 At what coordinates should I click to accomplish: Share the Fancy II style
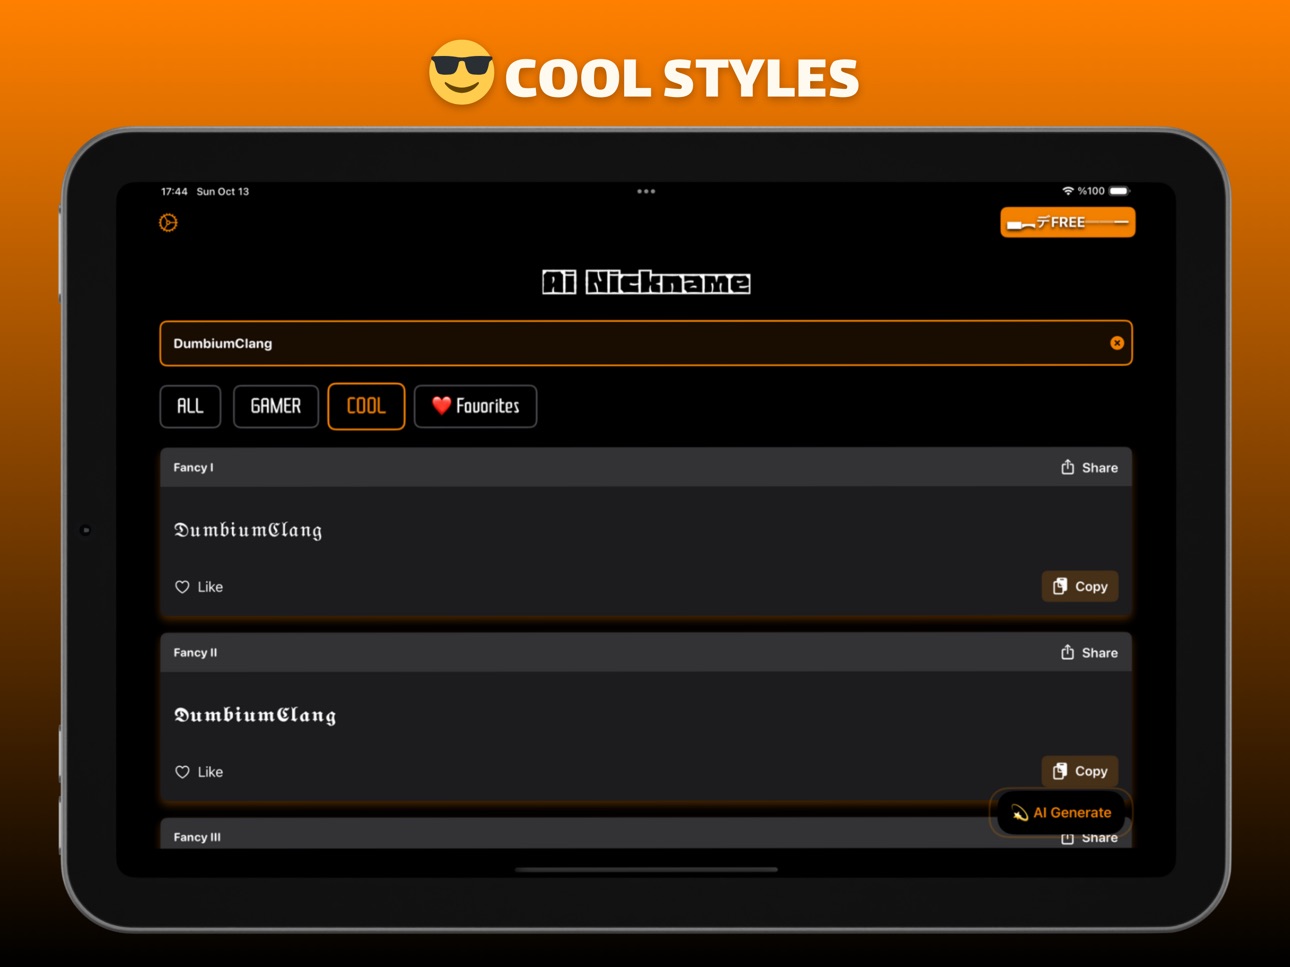pyautogui.click(x=1089, y=652)
